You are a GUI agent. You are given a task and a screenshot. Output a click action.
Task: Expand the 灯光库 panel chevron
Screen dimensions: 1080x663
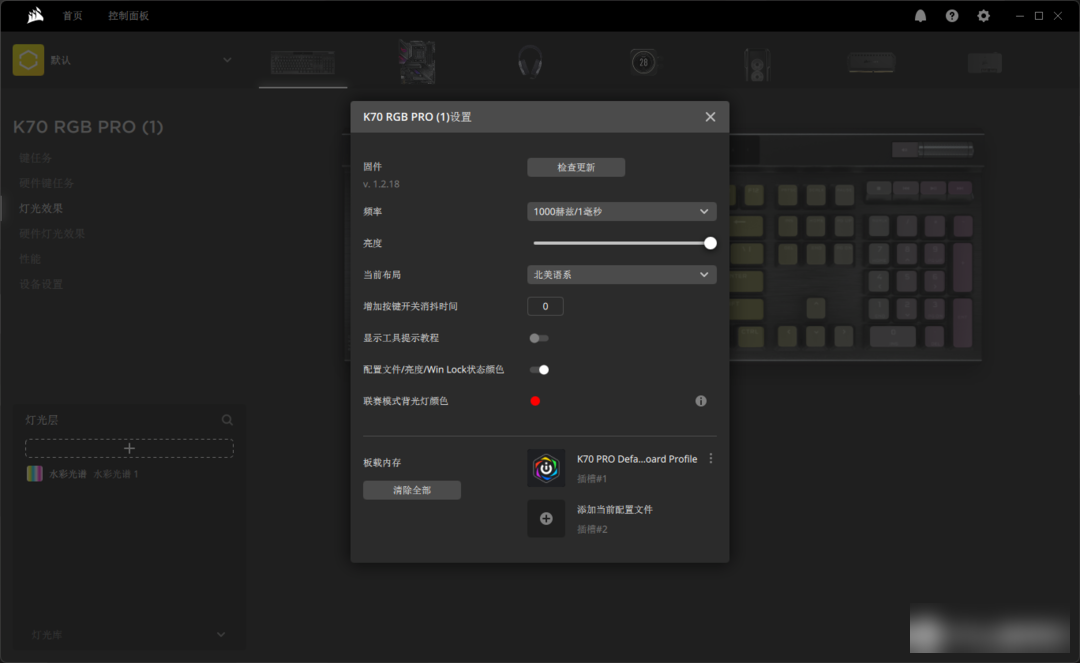pos(220,635)
